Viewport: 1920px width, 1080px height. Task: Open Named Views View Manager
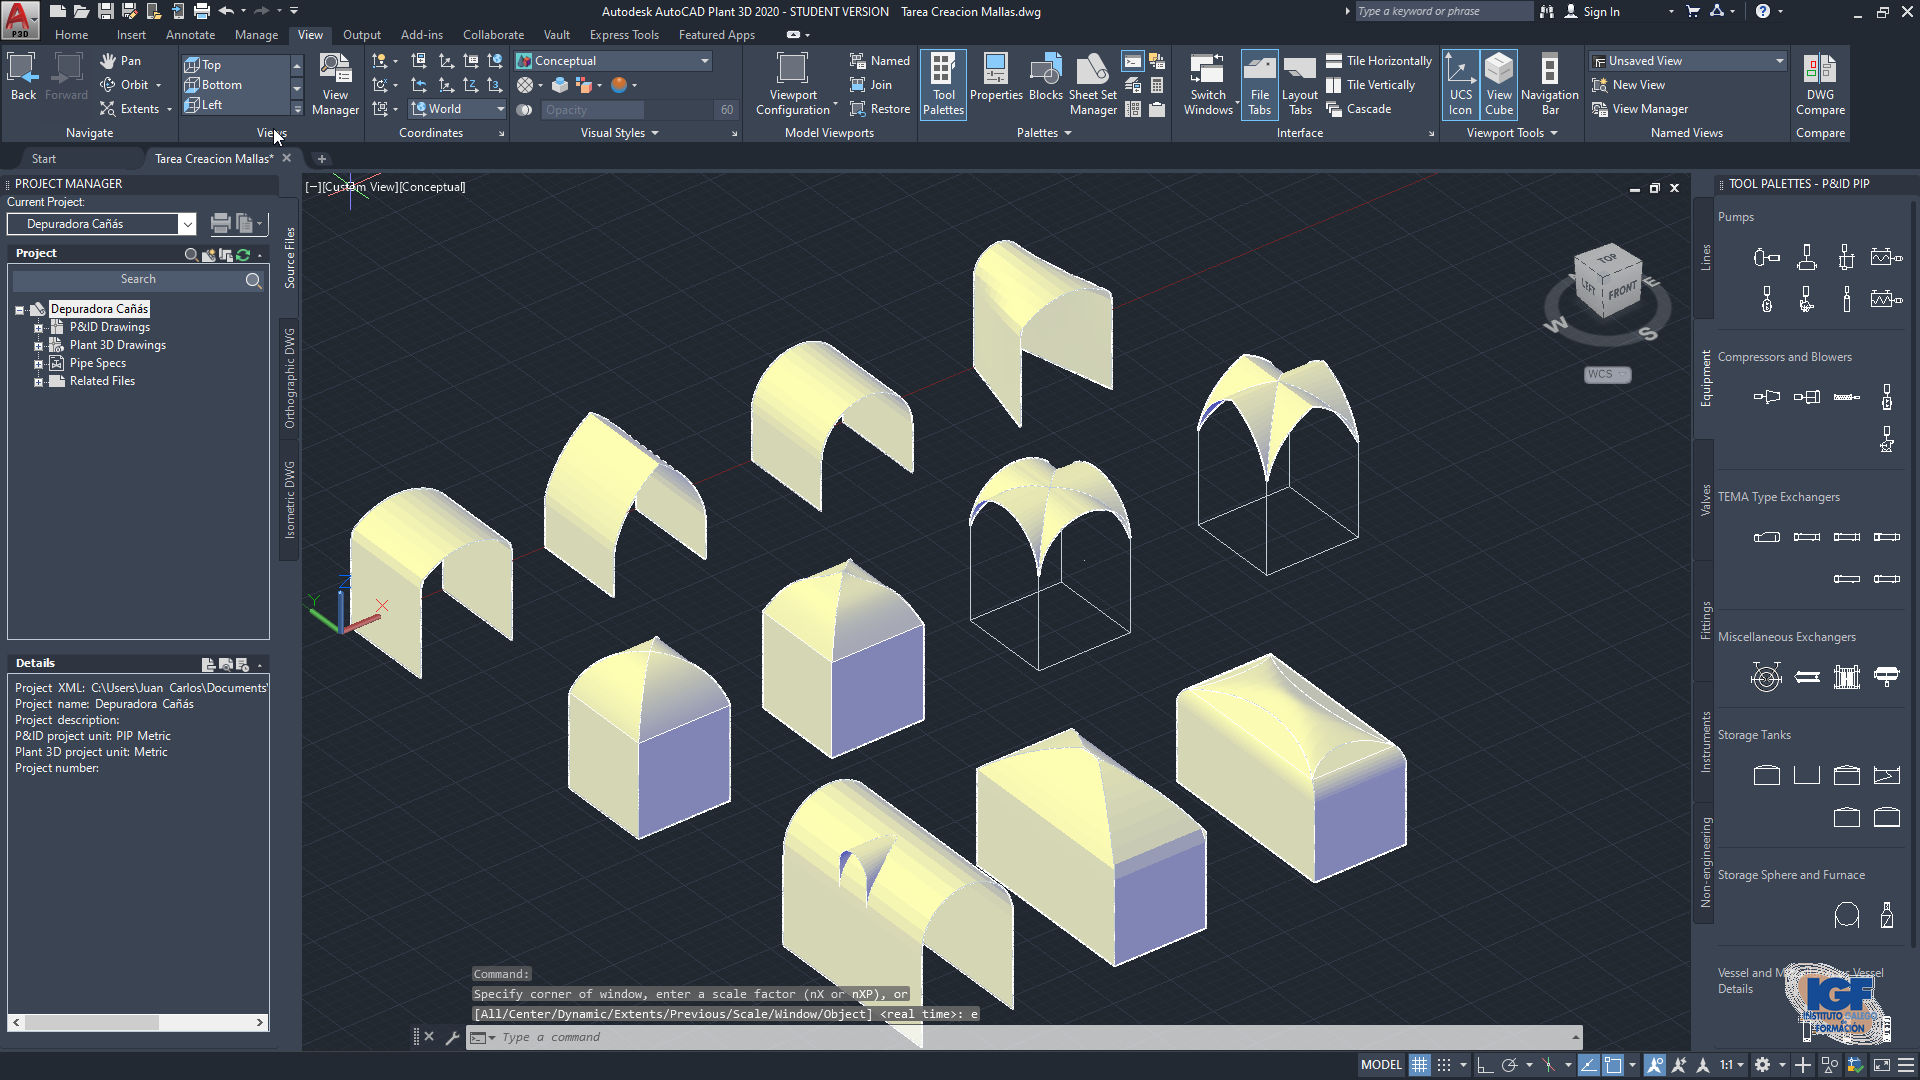point(1640,109)
